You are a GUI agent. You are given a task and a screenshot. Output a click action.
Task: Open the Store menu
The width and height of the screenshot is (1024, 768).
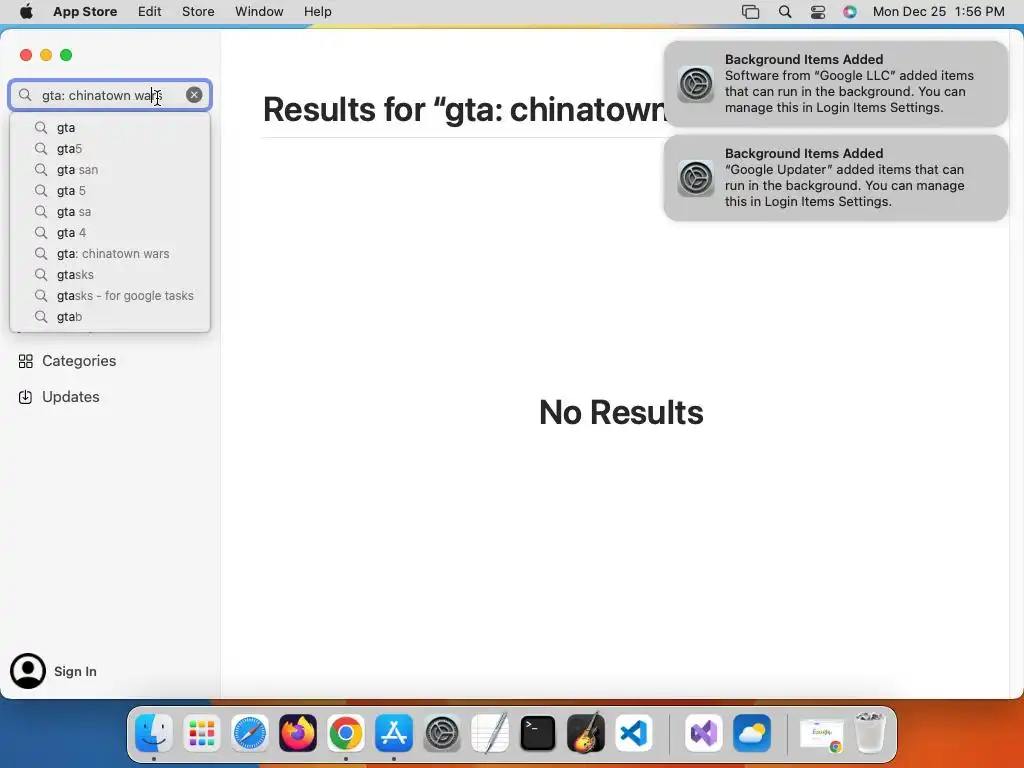click(x=198, y=11)
